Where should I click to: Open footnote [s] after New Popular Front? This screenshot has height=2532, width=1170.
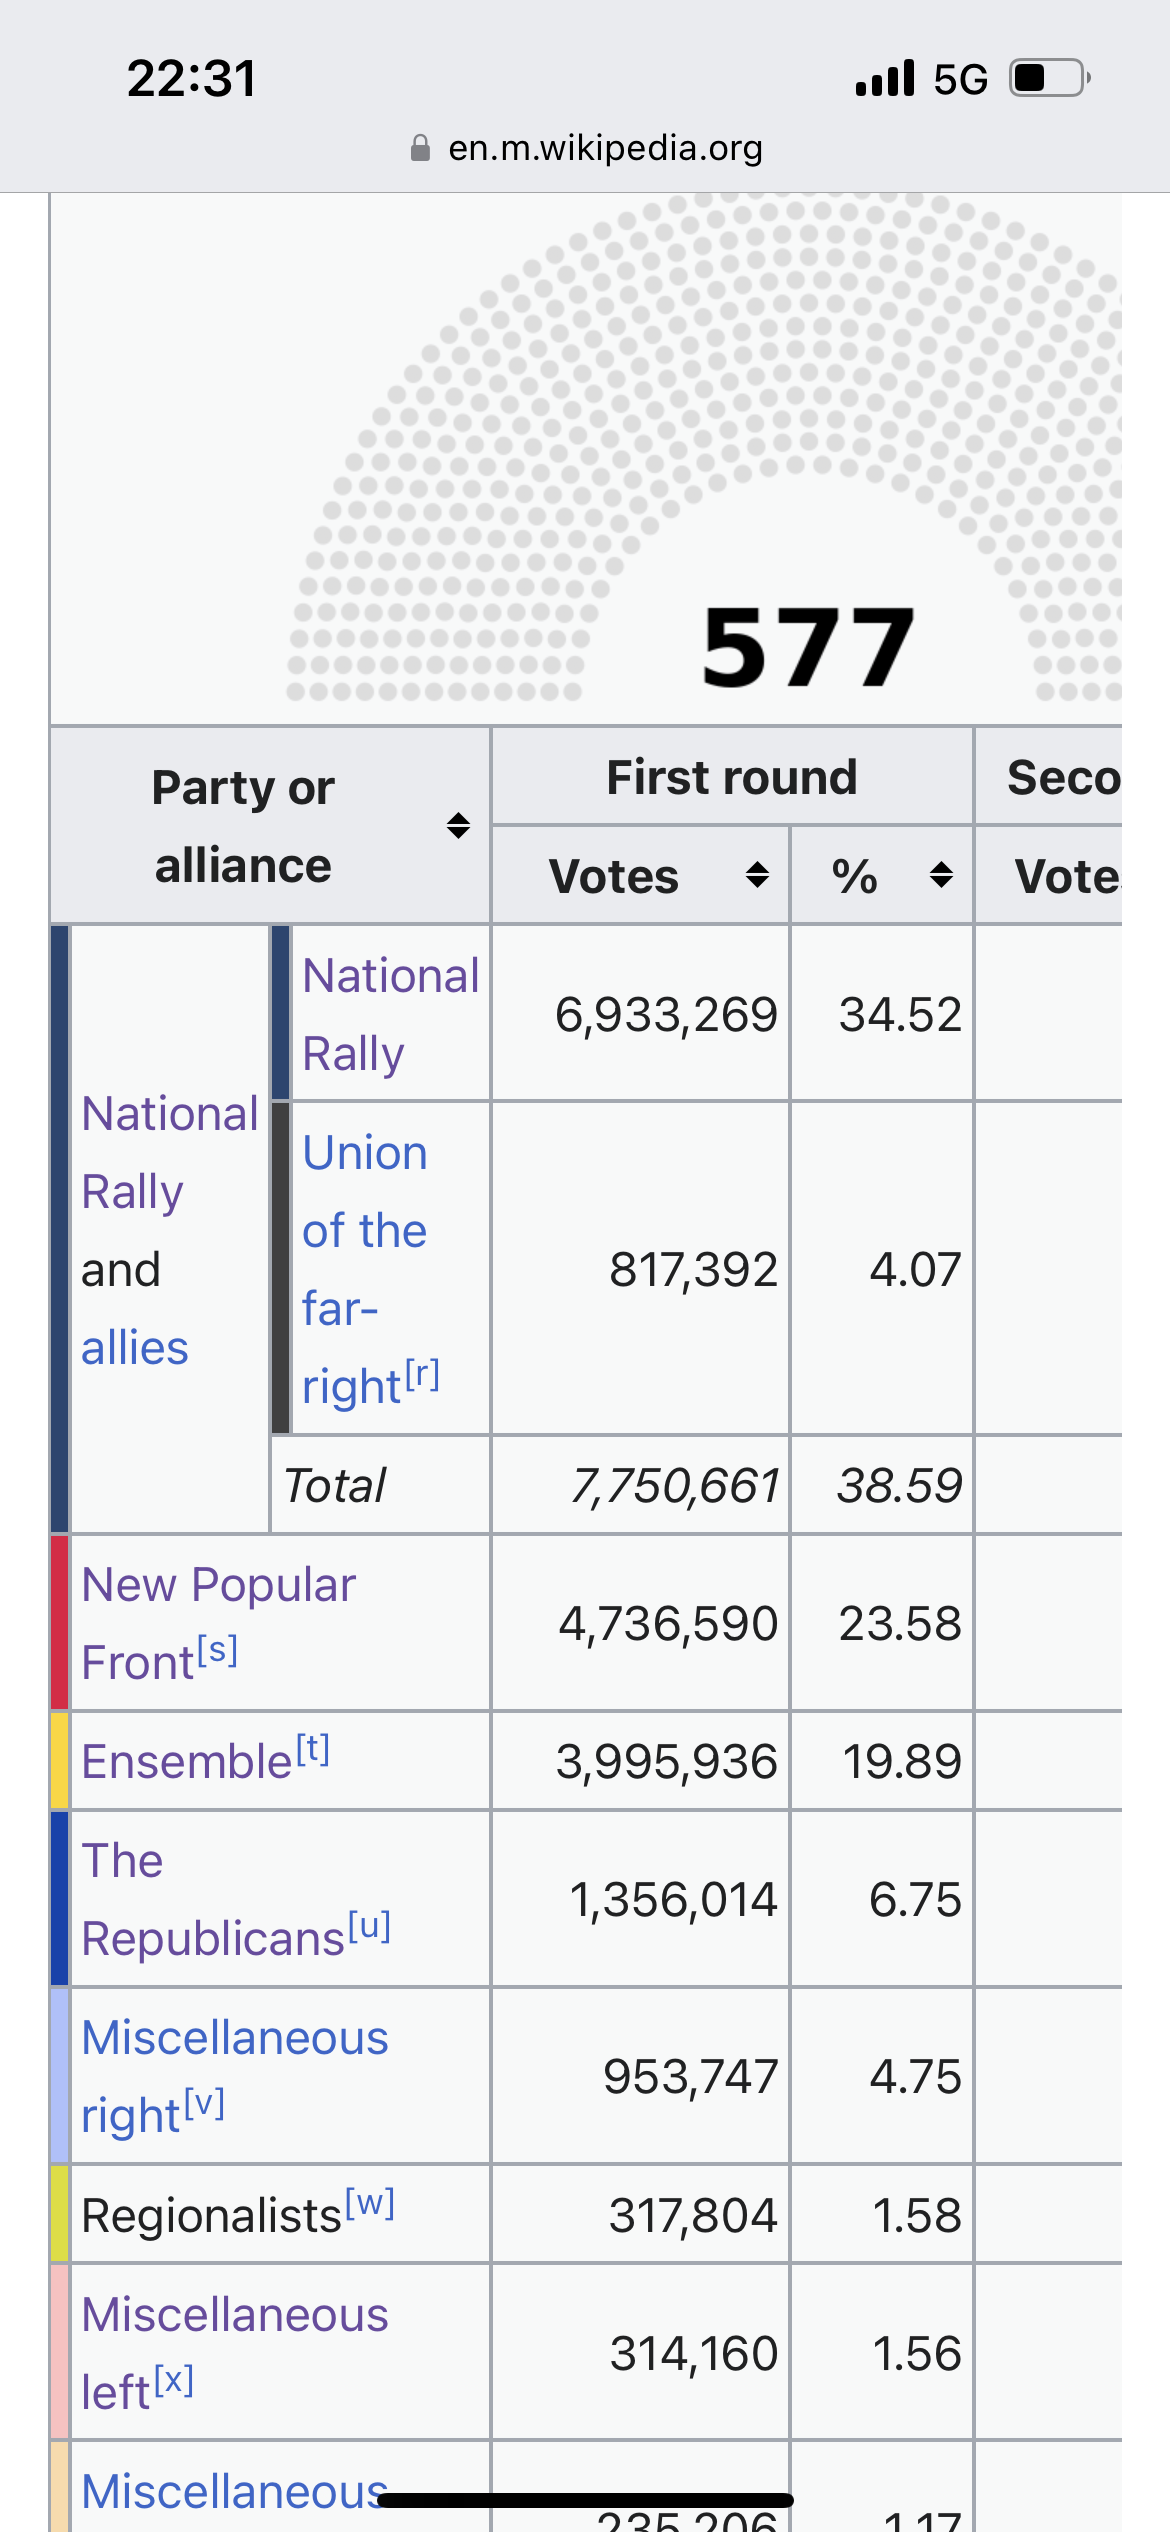point(217,1649)
